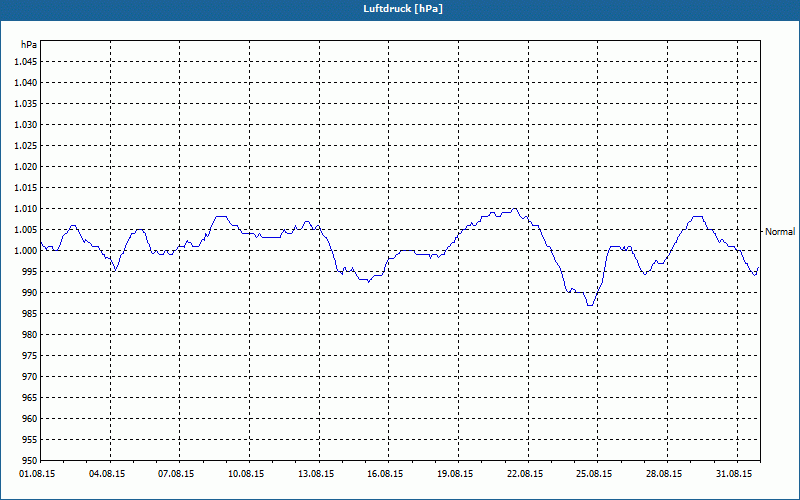
Task: Click the 955 axis value
Action: (x=30, y=440)
